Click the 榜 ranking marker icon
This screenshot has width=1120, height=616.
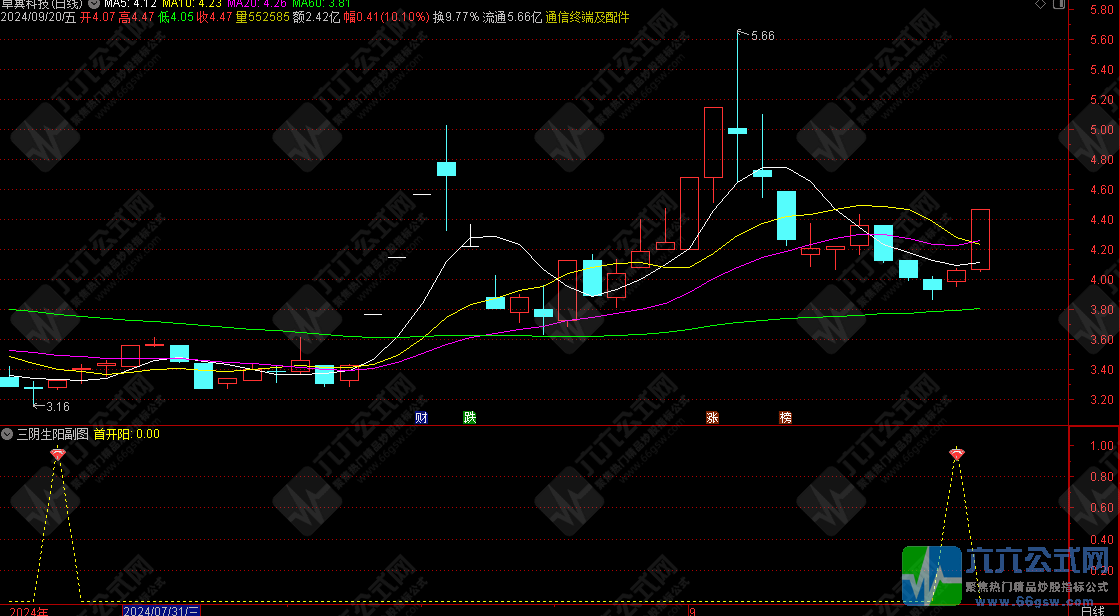click(785, 417)
